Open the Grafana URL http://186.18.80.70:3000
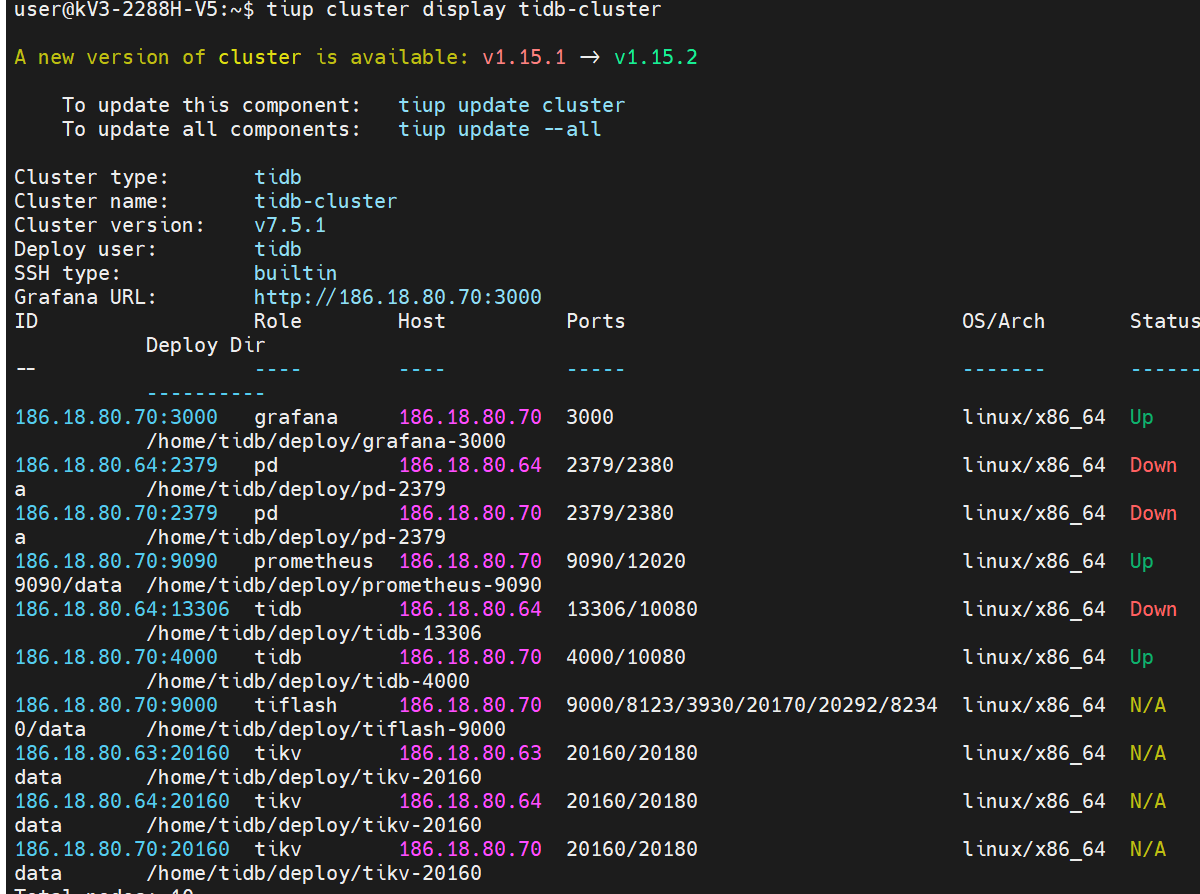Screen dimensions: 1200x894 (398, 297)
